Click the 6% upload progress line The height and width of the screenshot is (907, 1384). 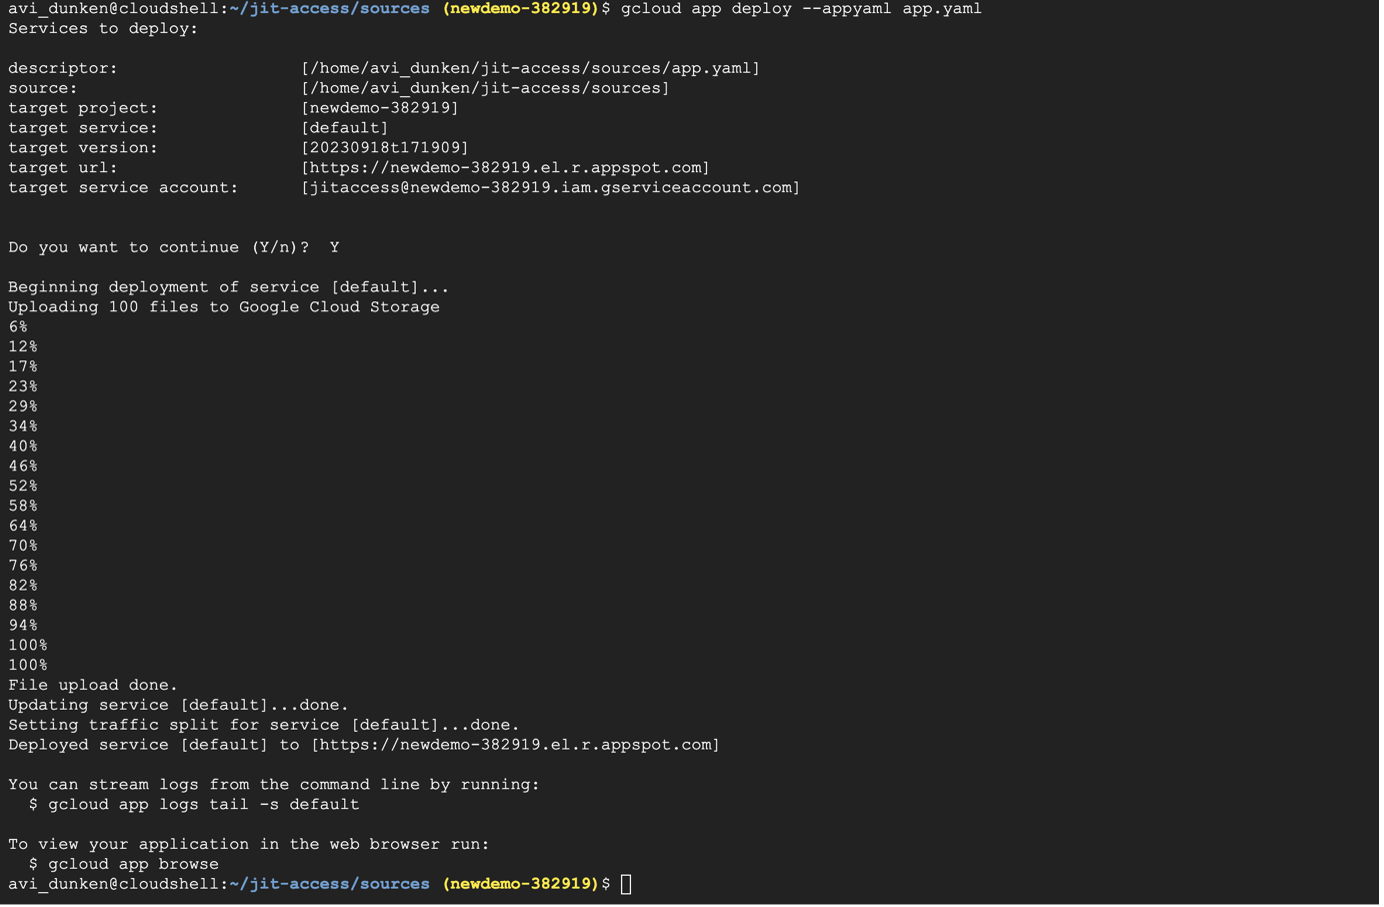click(18, 327)
